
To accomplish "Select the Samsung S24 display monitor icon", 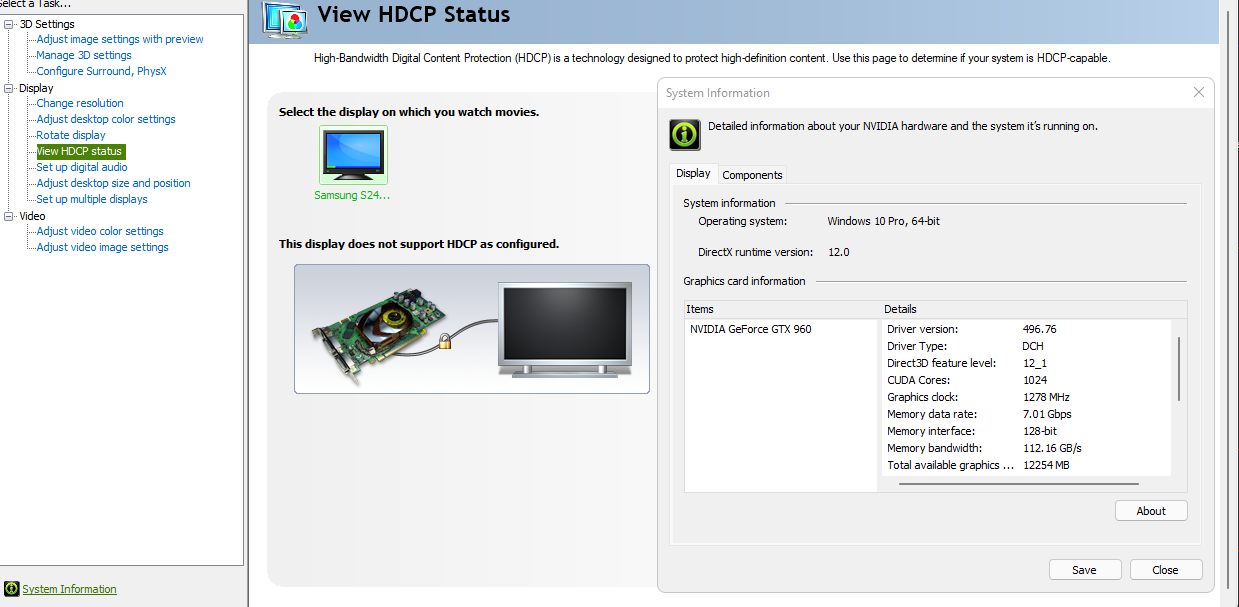I will pyautogui.click(x=353, y=155).
